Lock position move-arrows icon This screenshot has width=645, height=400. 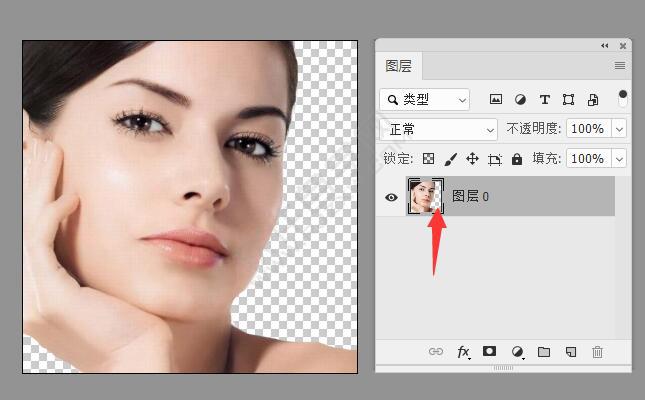click(x=473, y=158)
